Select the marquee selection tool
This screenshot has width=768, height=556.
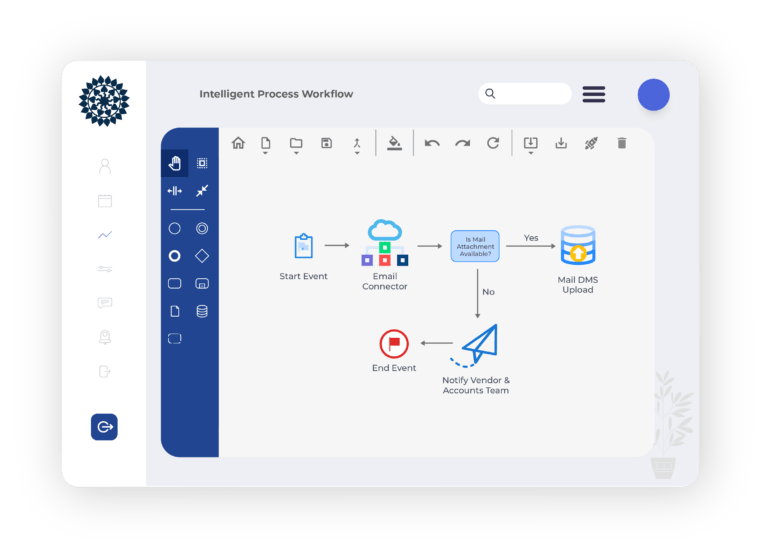[x=202, y=163]
